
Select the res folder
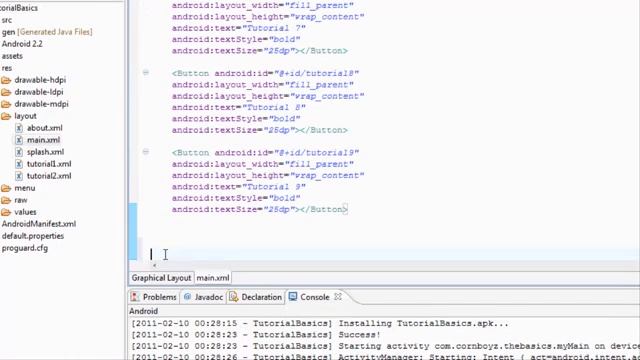[x=7, y=68]
